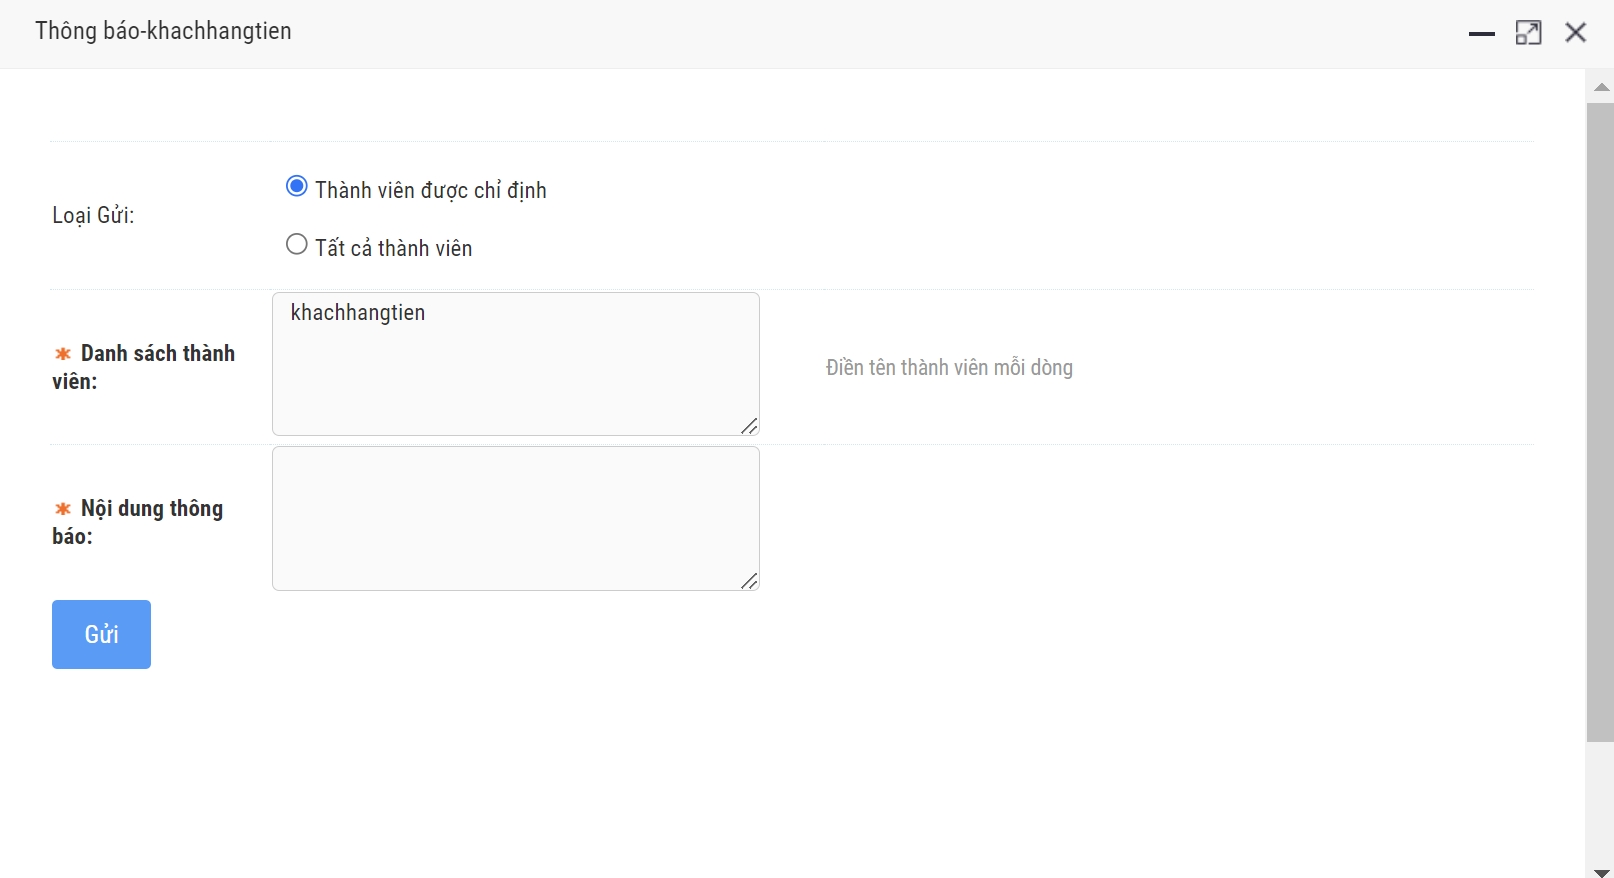The width and height of the screenshot is (1614, 878).
Task: Click scrollbar track below the thumb
Action: pos(1600,800)
